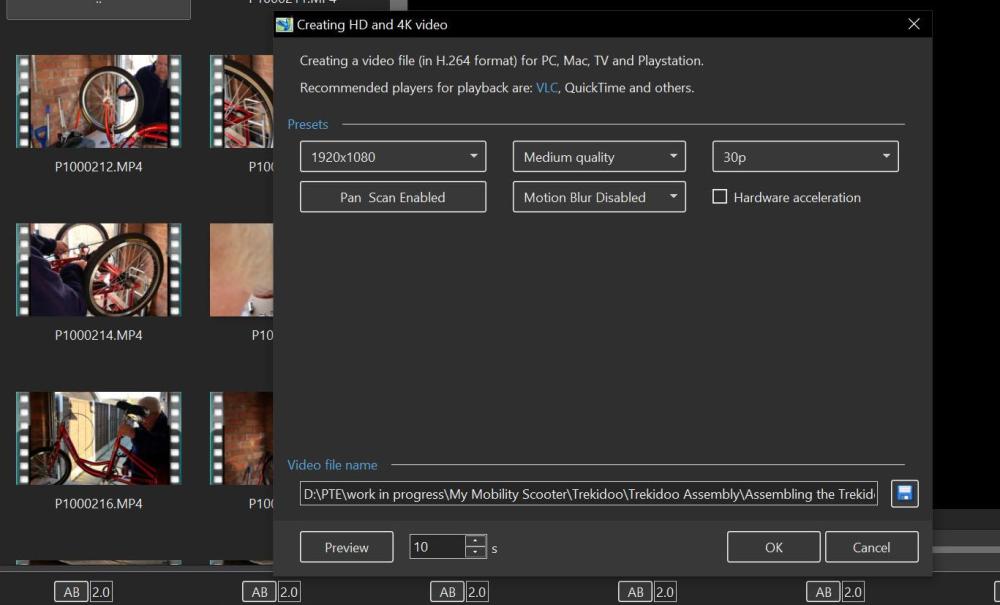Open the VLC player link
The image size is (1000, 605).
[x=546, y=88]
